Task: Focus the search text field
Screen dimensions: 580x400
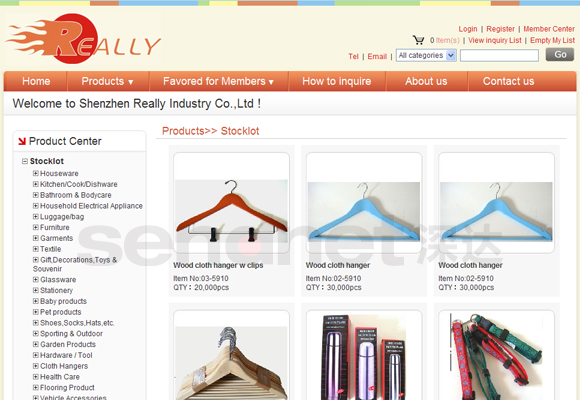Action: pos(499,56)
